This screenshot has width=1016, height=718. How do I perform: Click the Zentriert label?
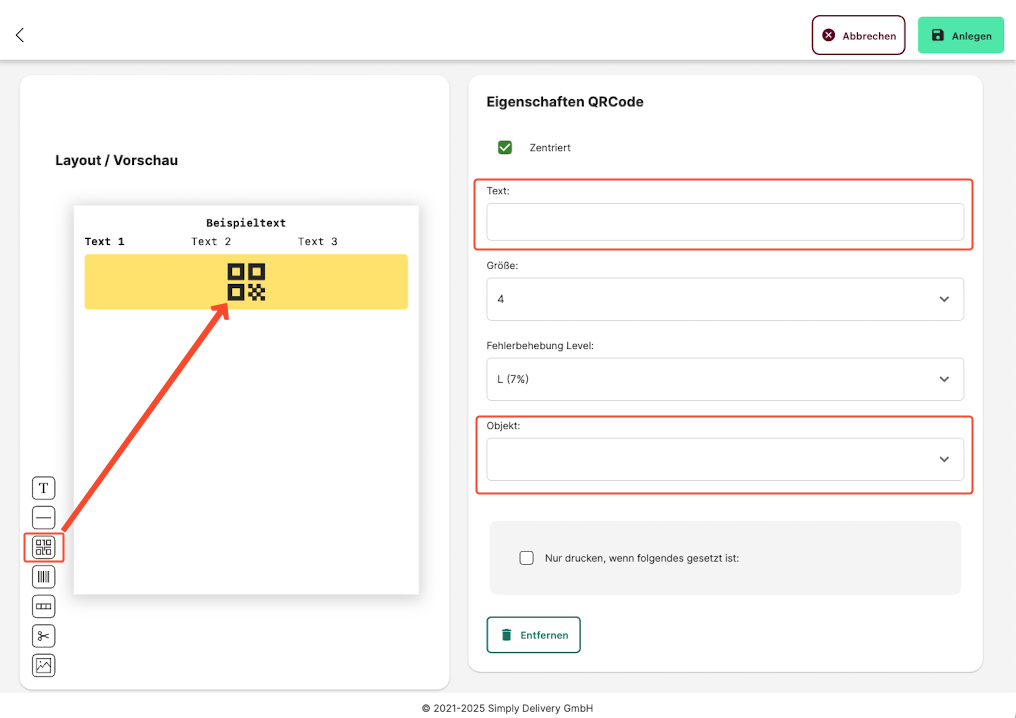click(550, 148)
